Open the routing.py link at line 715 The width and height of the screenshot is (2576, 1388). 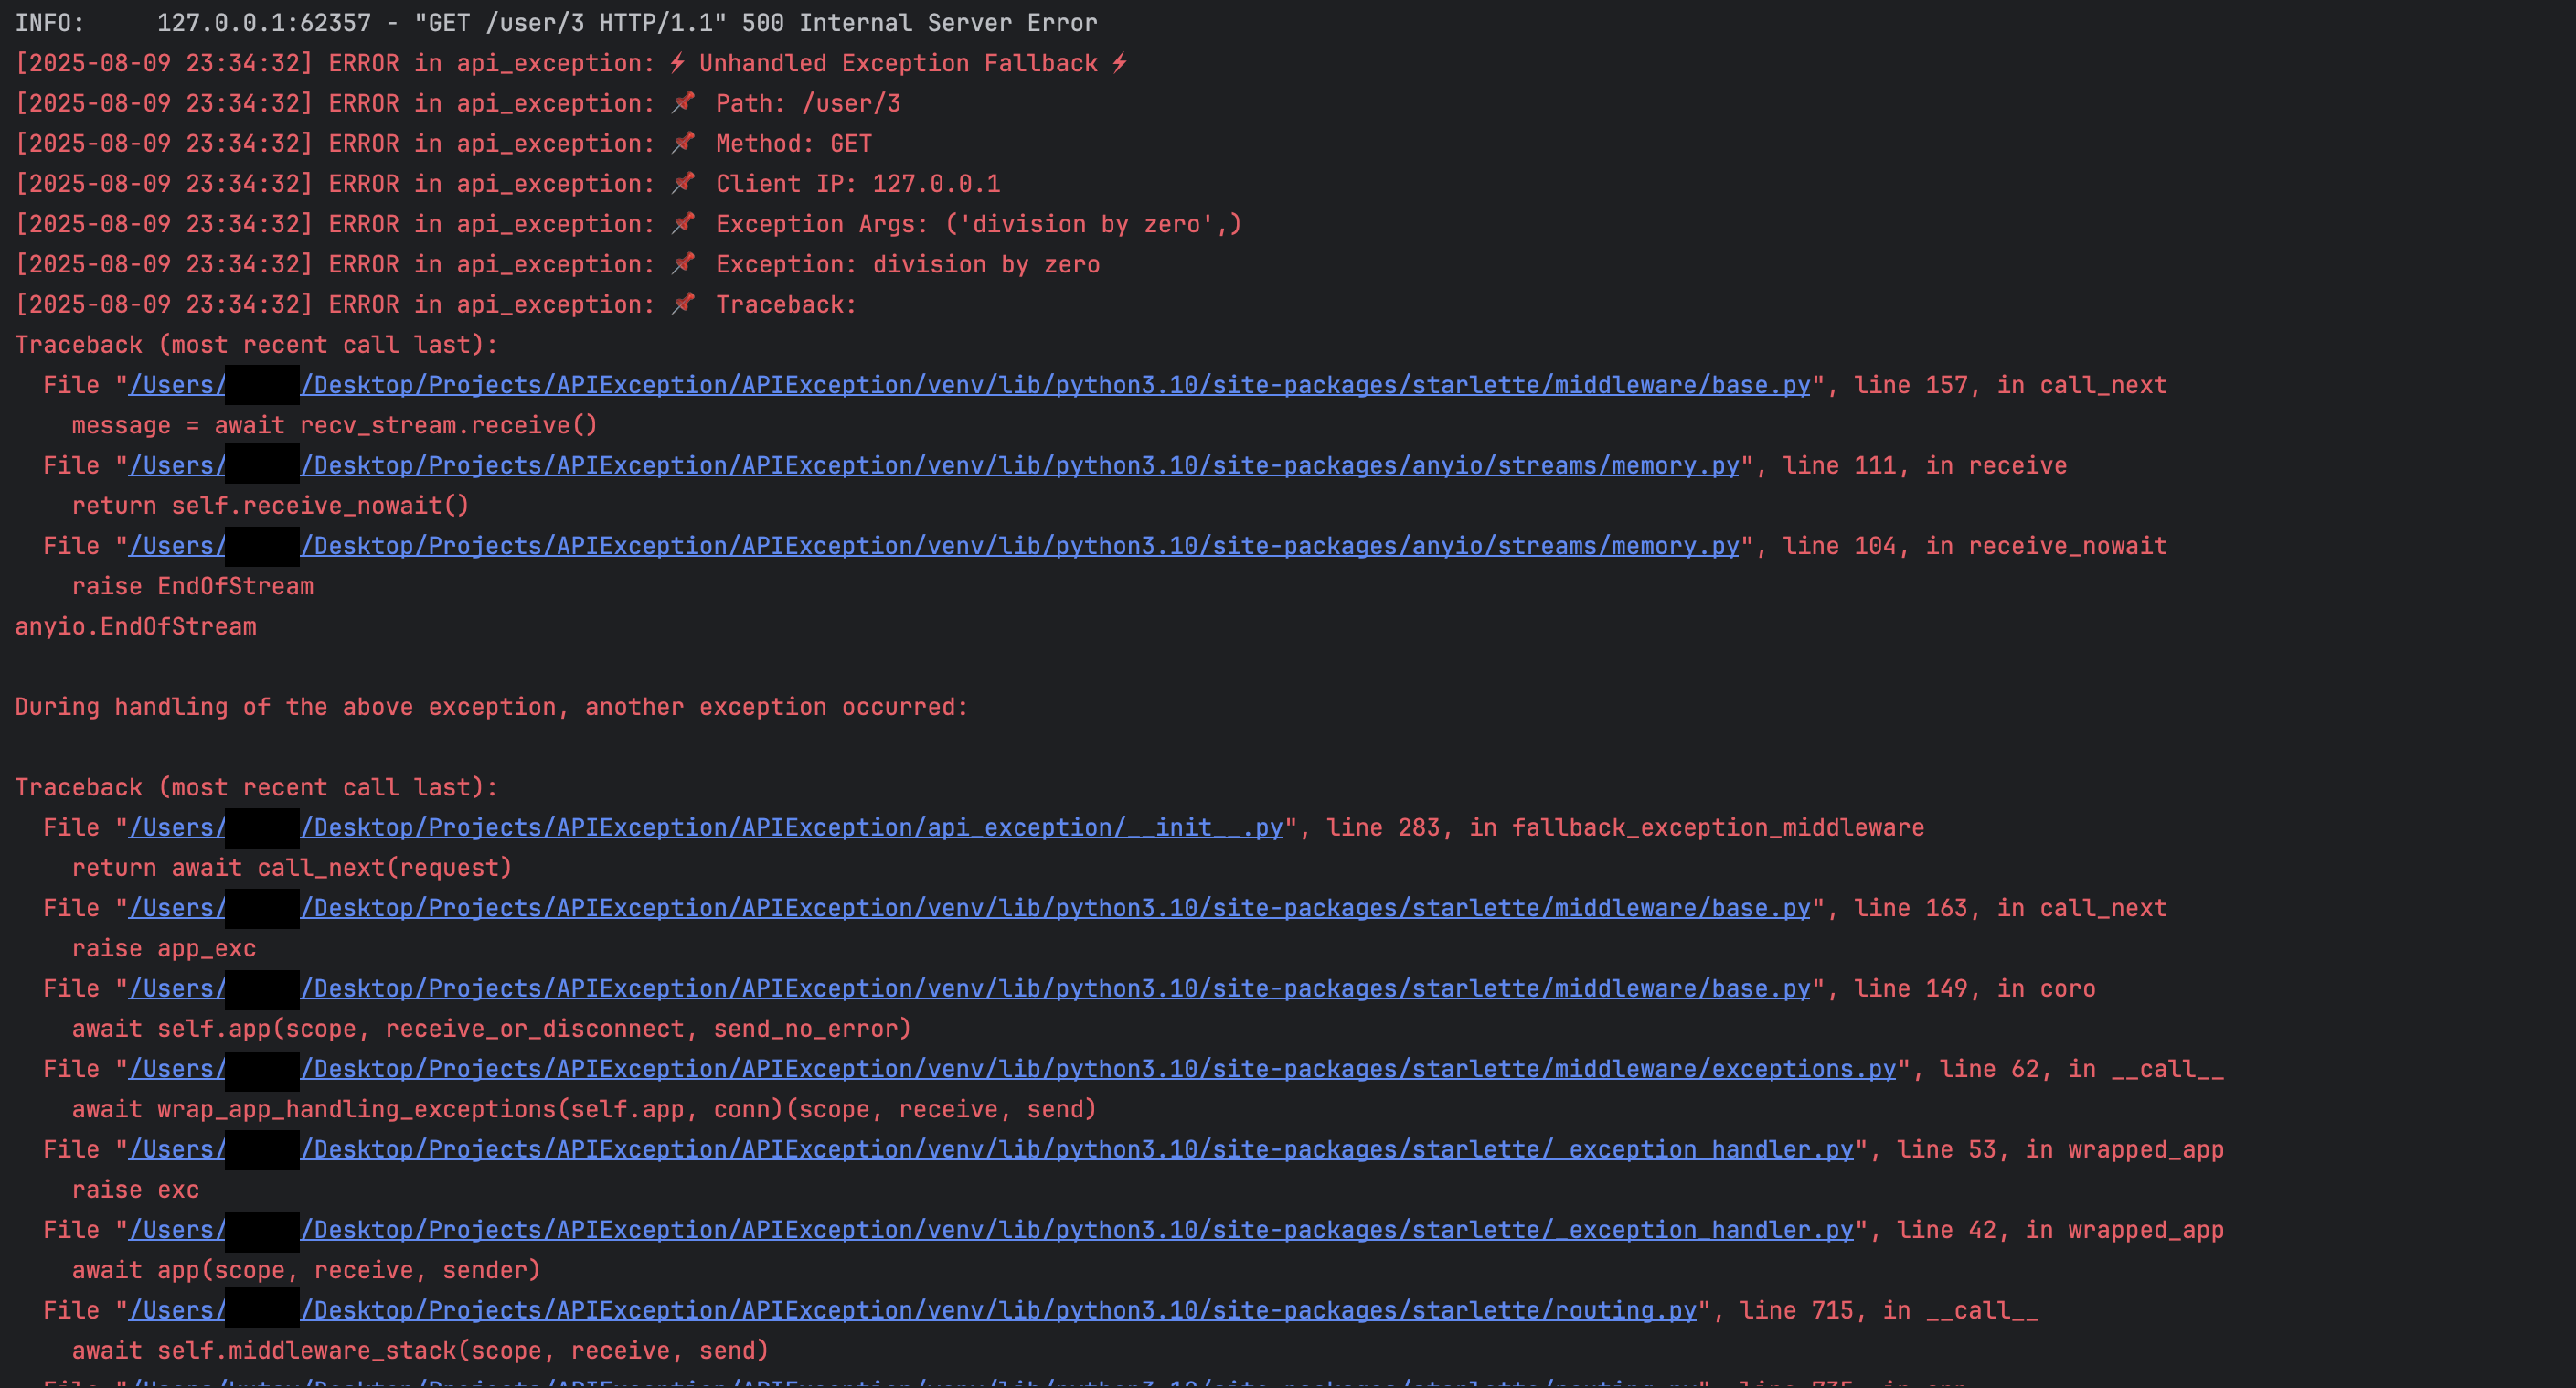point(998,1310)
